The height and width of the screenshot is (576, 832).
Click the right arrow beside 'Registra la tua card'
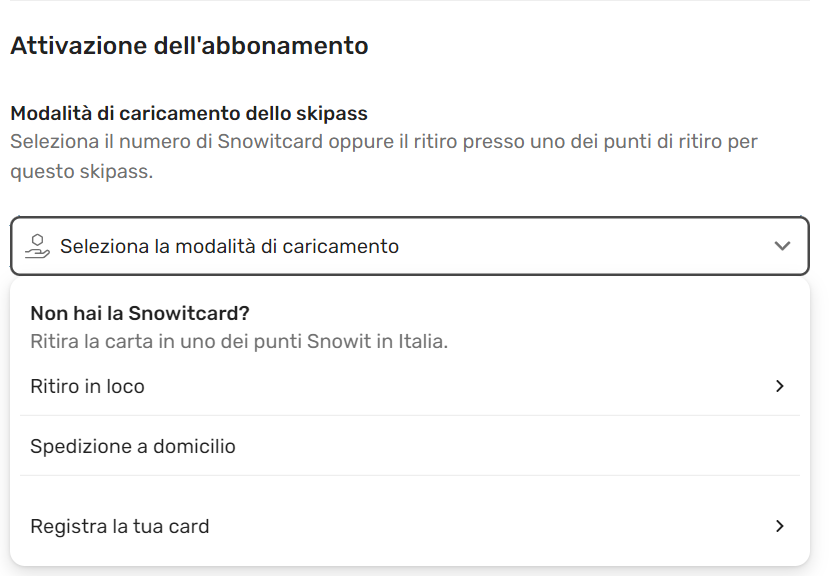pos(780,526)
